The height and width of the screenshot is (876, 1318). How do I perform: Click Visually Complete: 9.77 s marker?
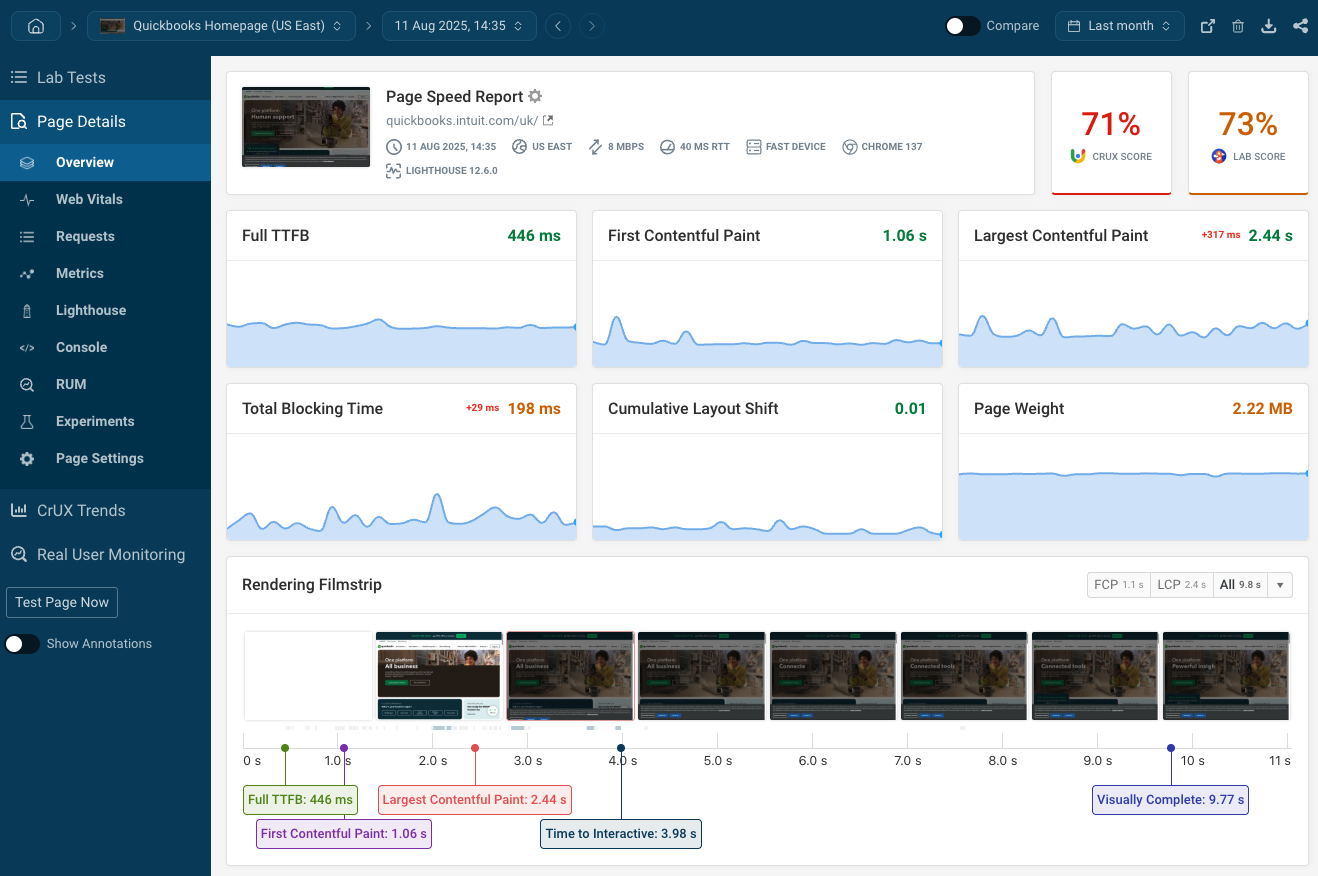[x=1170, y=799]
